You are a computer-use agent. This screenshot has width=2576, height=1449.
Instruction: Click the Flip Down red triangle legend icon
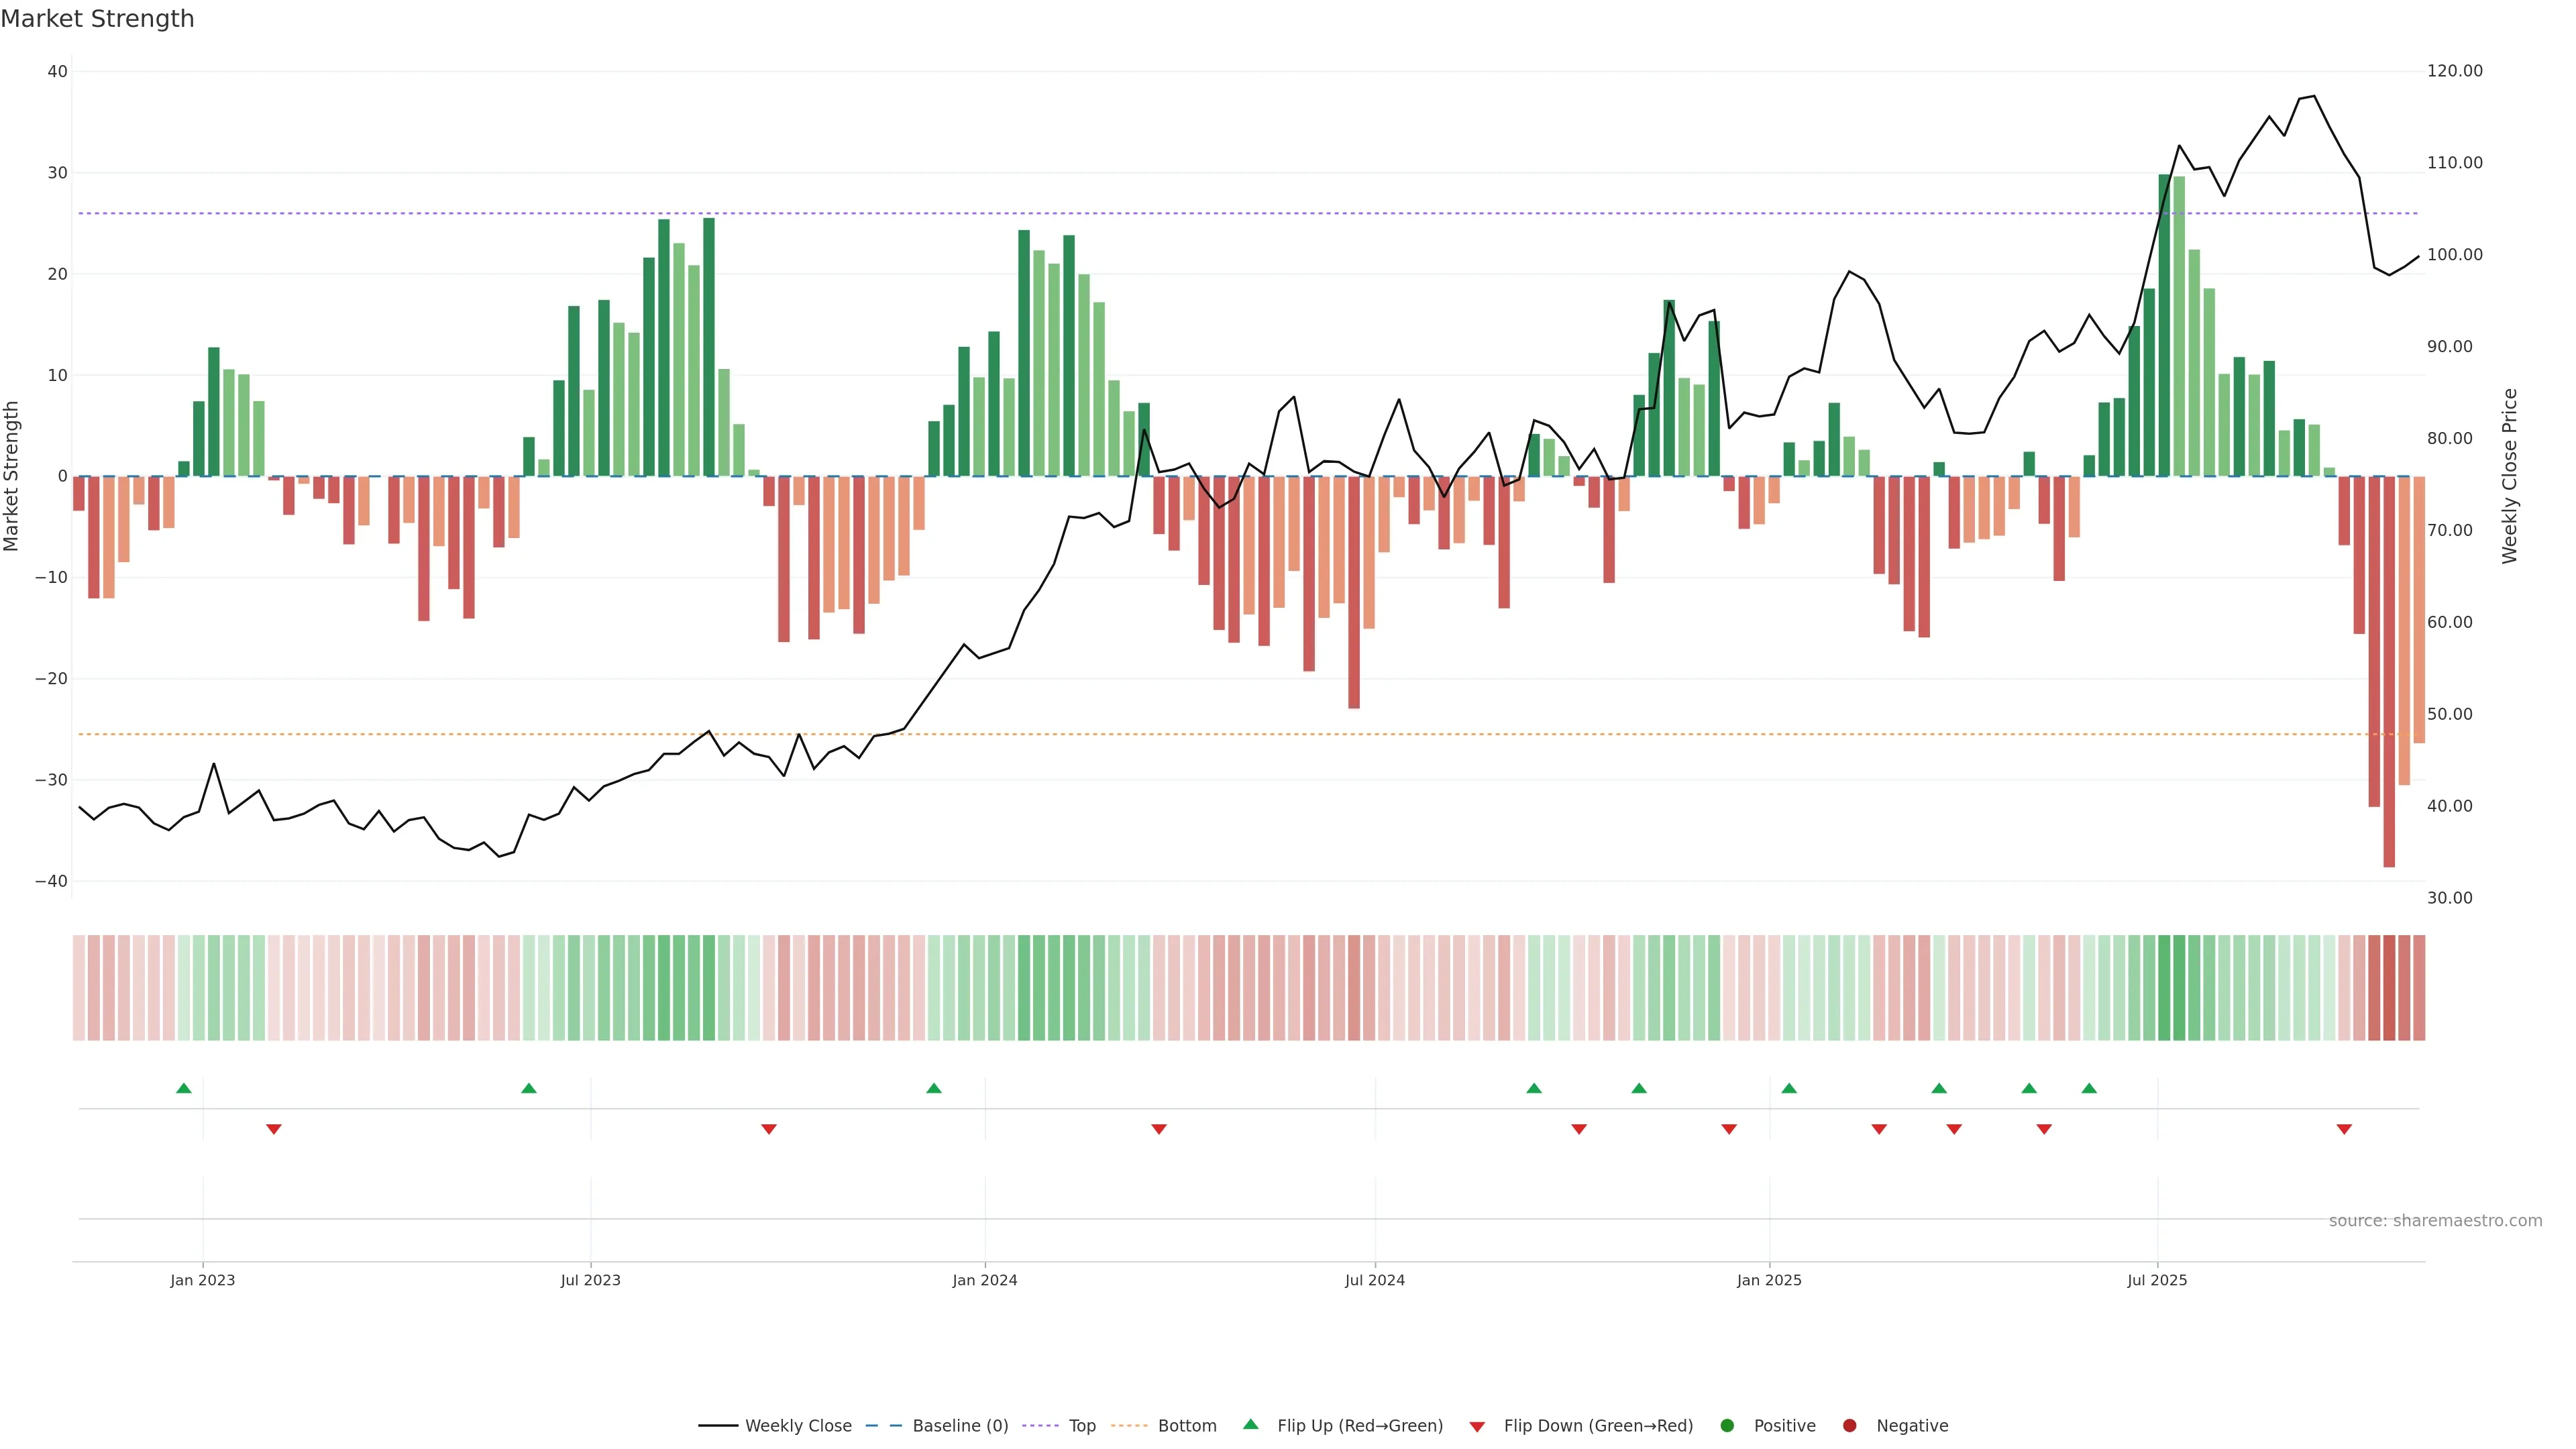tap(1477, 1427)
